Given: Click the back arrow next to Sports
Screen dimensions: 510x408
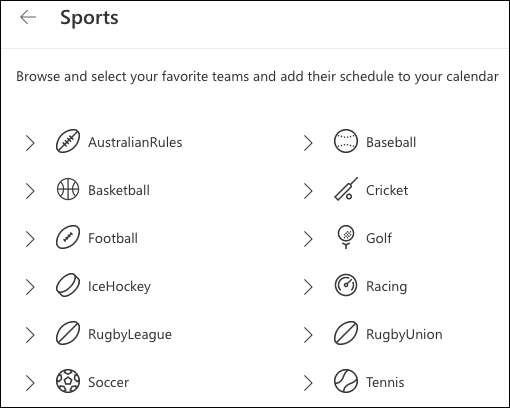Looking at the screenshot, I should tap(28, 17).
